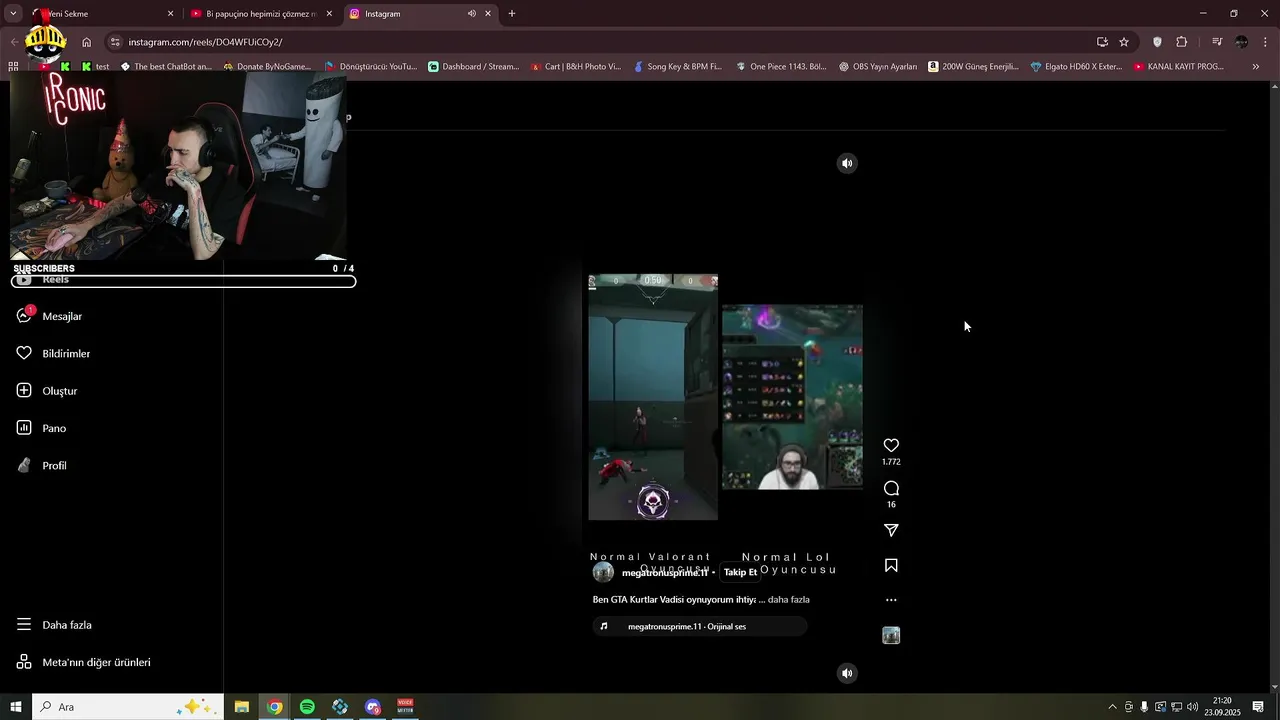Open the shield extension icon
The width and height of the screenshot is (1280, 720).
1157,42
